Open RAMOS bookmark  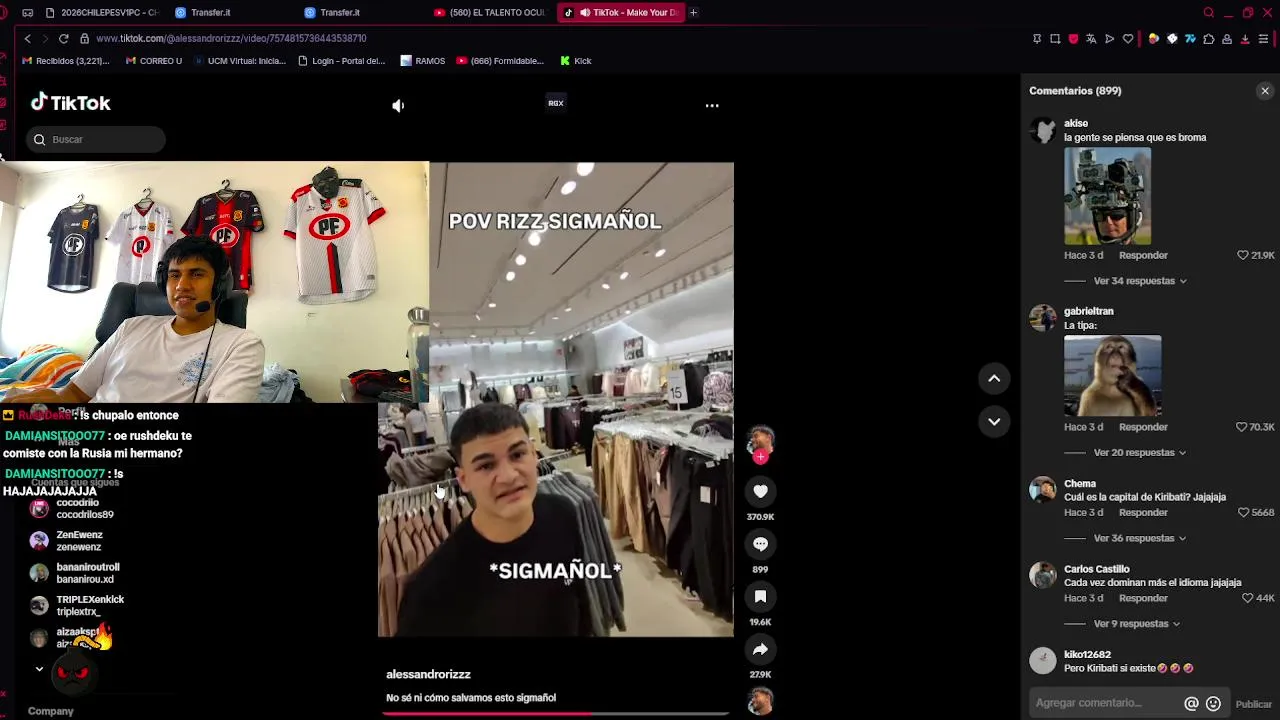(423, 61)
